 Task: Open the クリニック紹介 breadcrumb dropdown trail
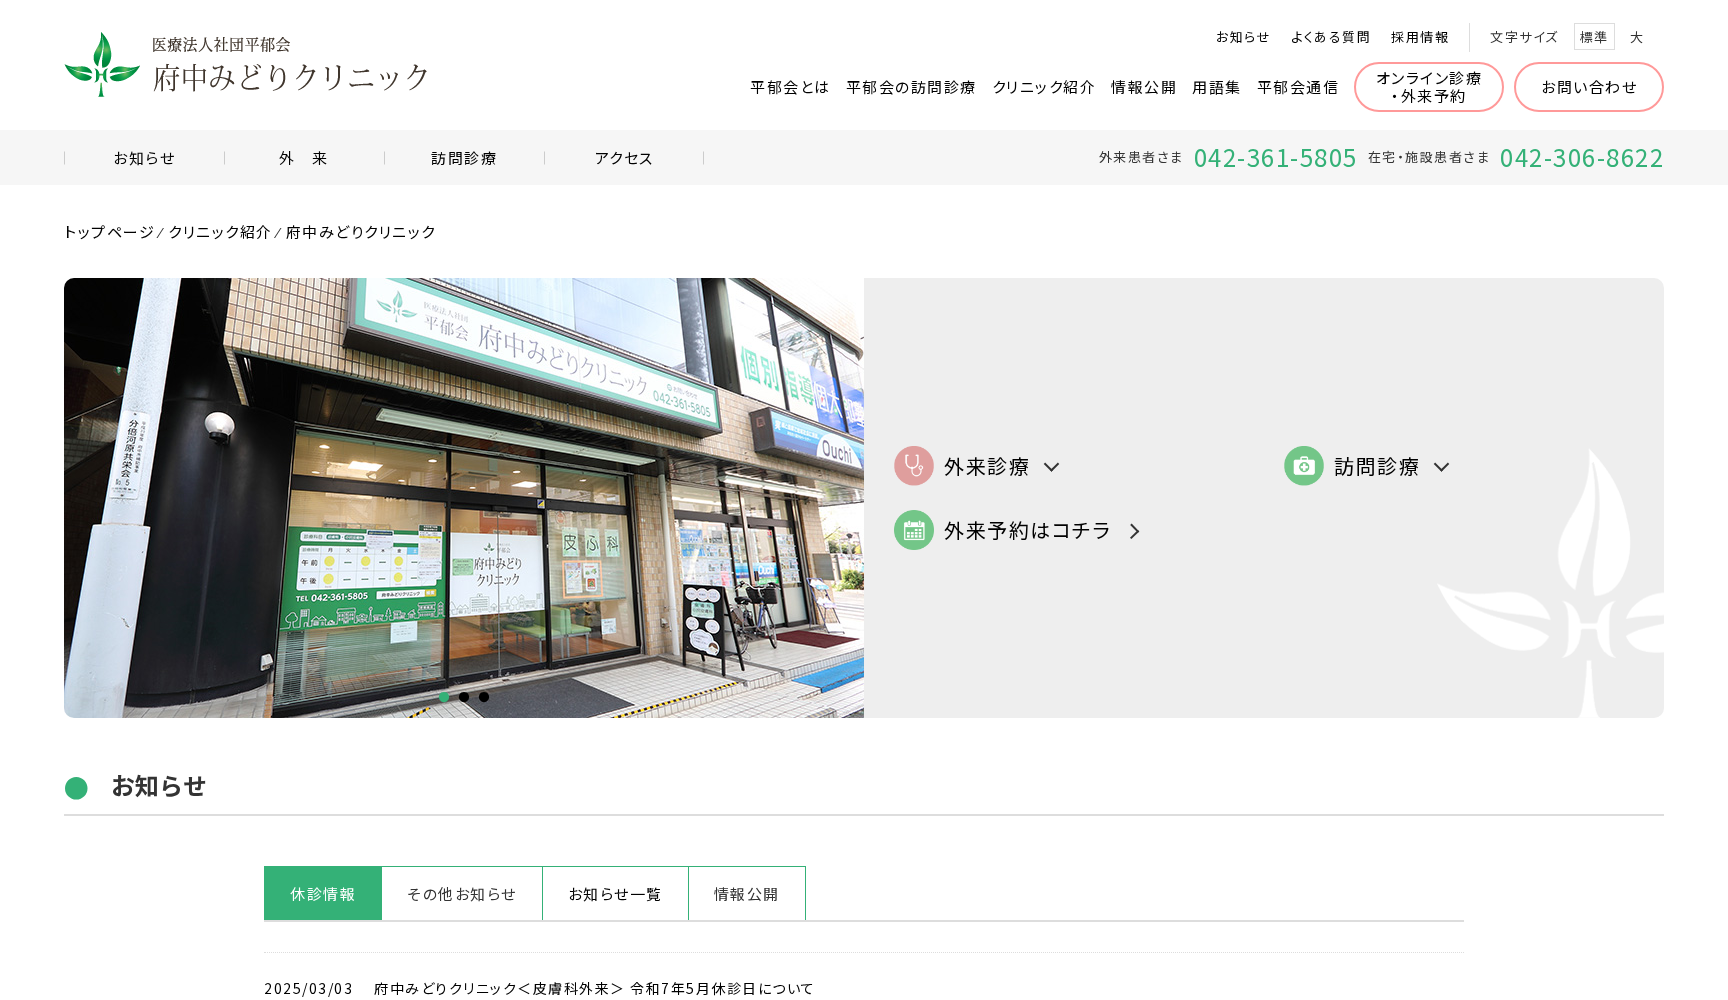(x=221, y=232)
